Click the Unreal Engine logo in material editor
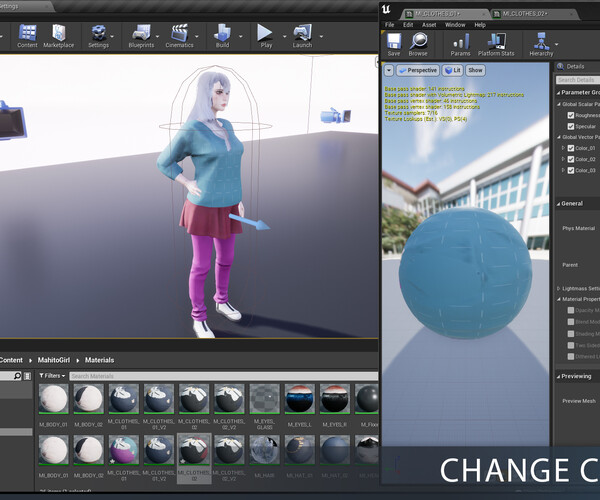 [386, 10]
